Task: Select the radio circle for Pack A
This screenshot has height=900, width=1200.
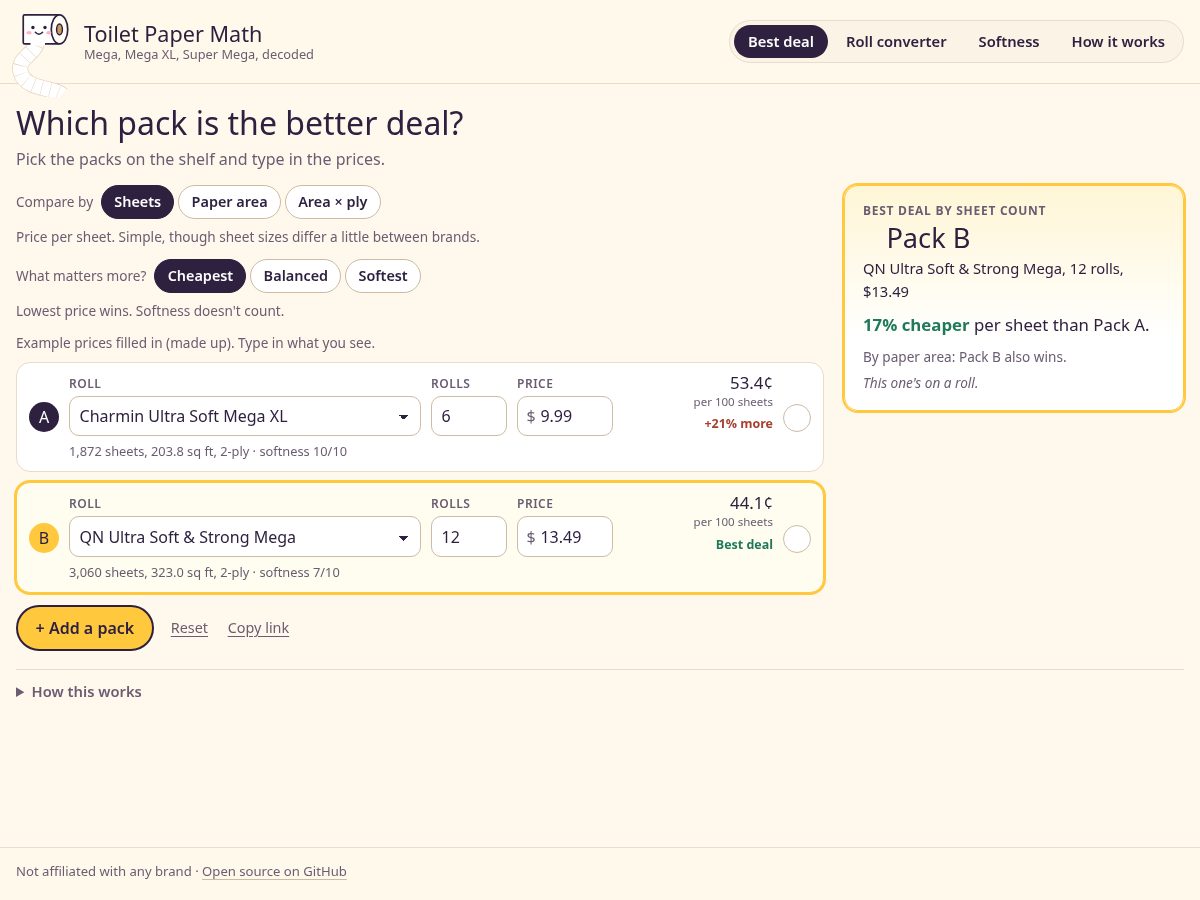Action: click(x=797, y=418)
